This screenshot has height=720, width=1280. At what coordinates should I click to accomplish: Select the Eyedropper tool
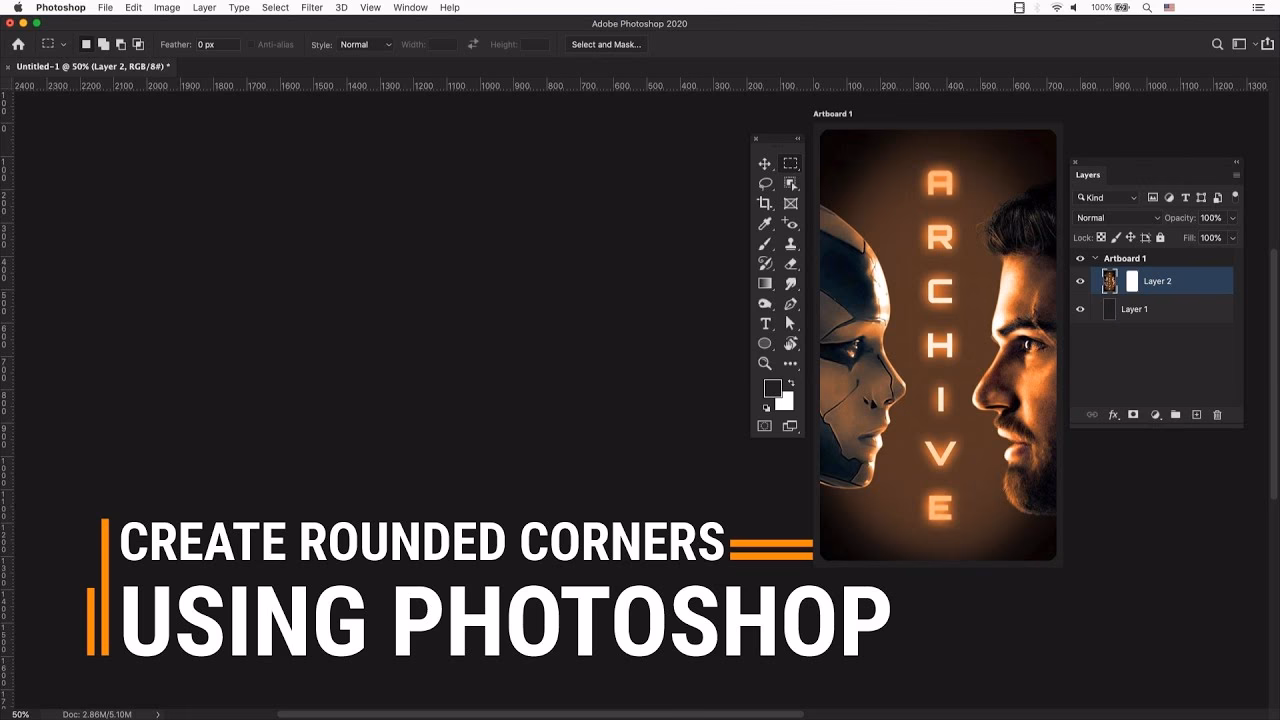765,223
